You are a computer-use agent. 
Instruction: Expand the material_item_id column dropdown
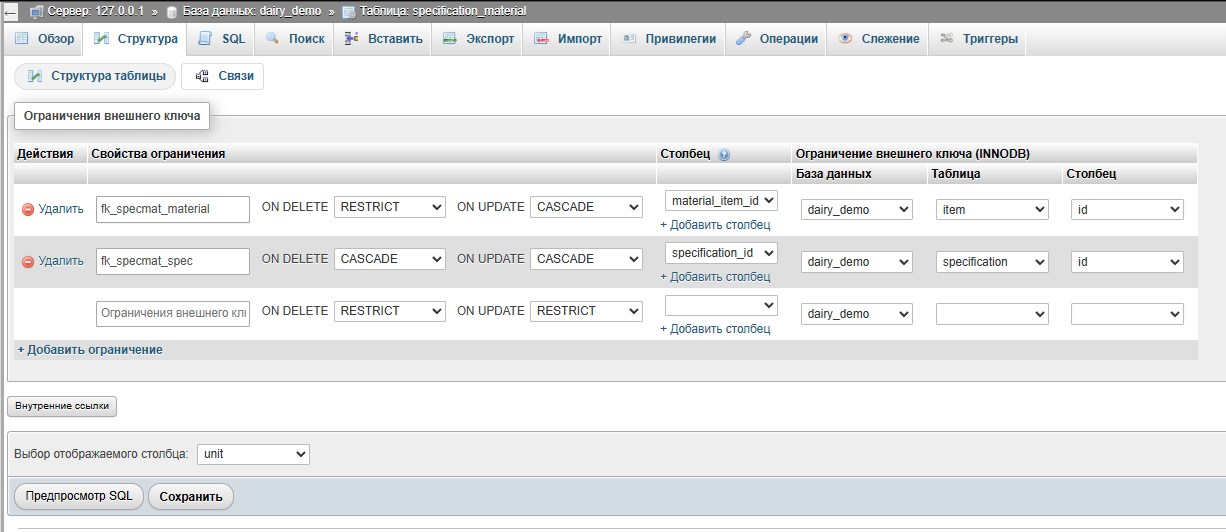tap(720, 201)
